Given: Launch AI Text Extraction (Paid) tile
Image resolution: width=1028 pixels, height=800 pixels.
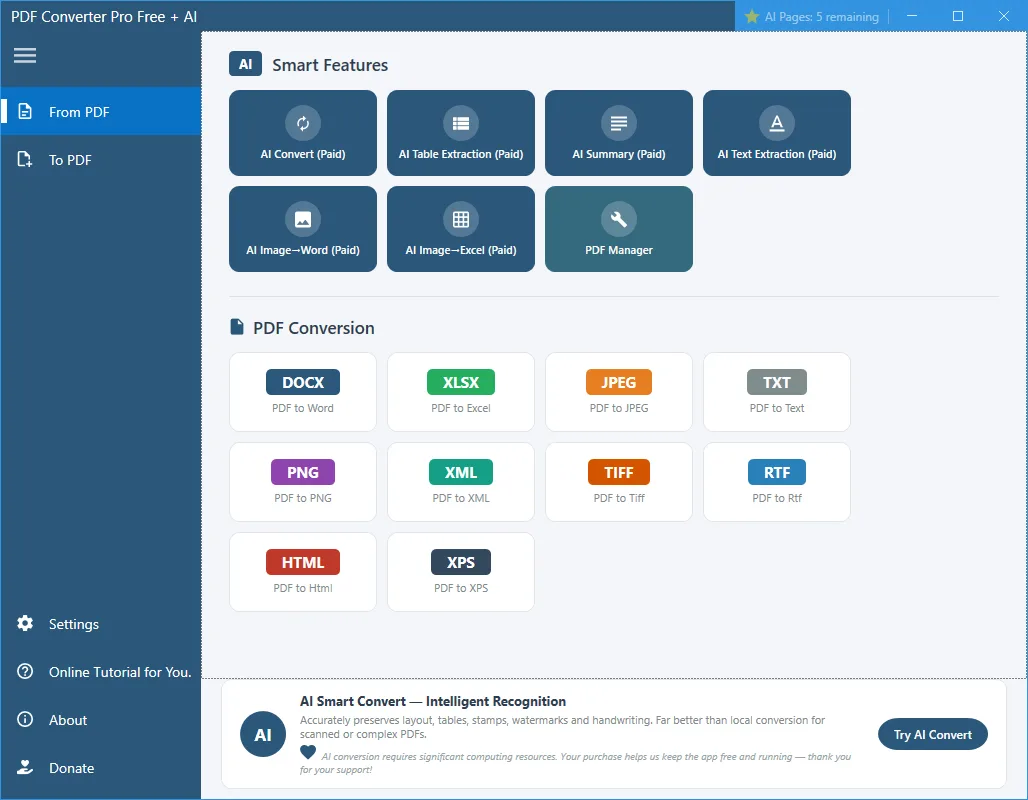Looking at the screenshot, I should 777,132.
